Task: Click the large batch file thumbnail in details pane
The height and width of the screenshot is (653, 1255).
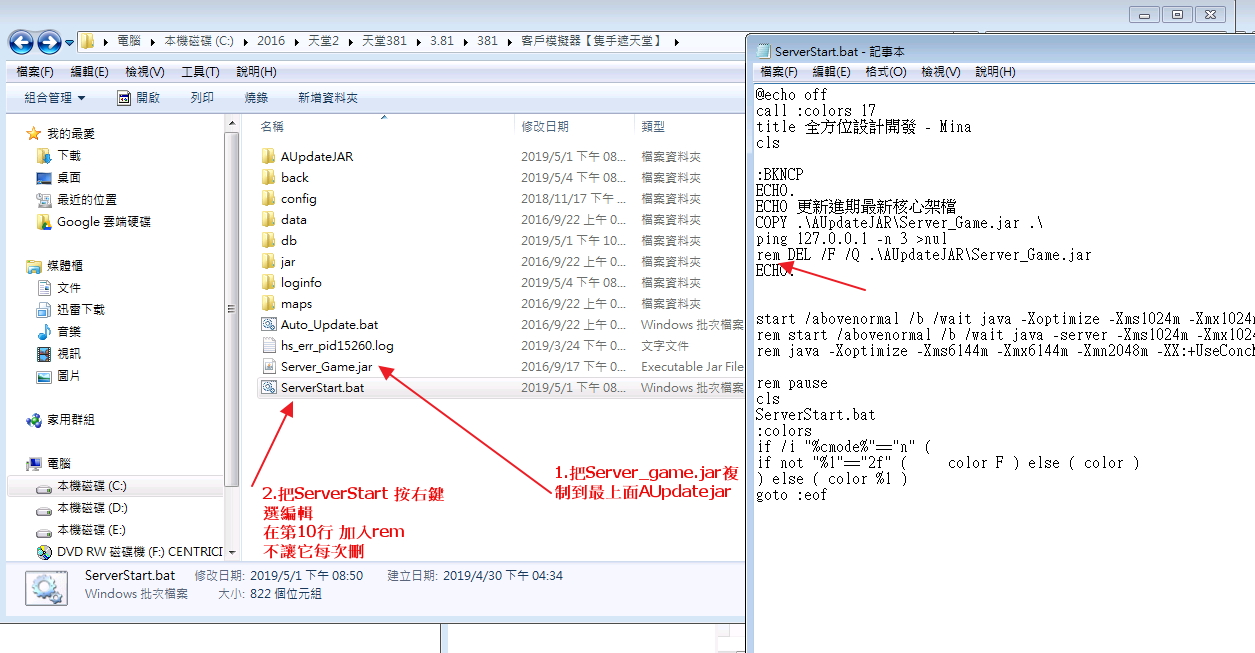Action: tap(47, 588)
